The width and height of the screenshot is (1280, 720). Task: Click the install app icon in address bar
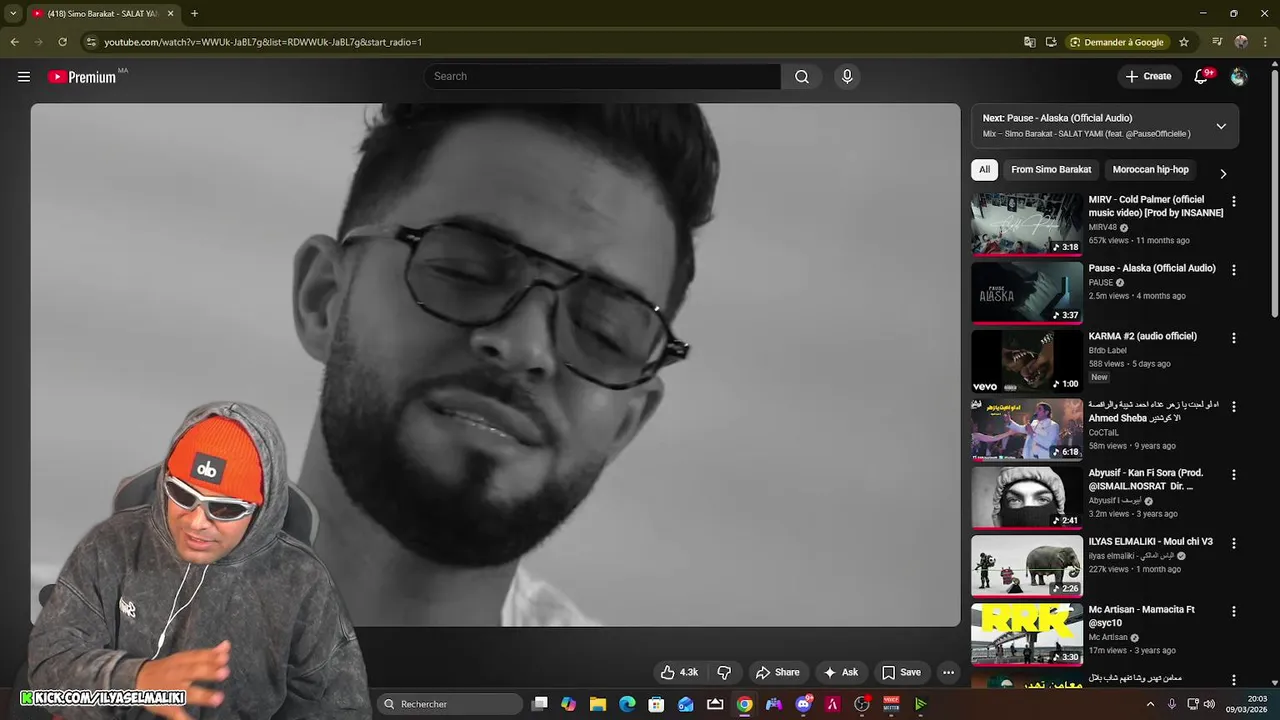[x=1051, y=42]
